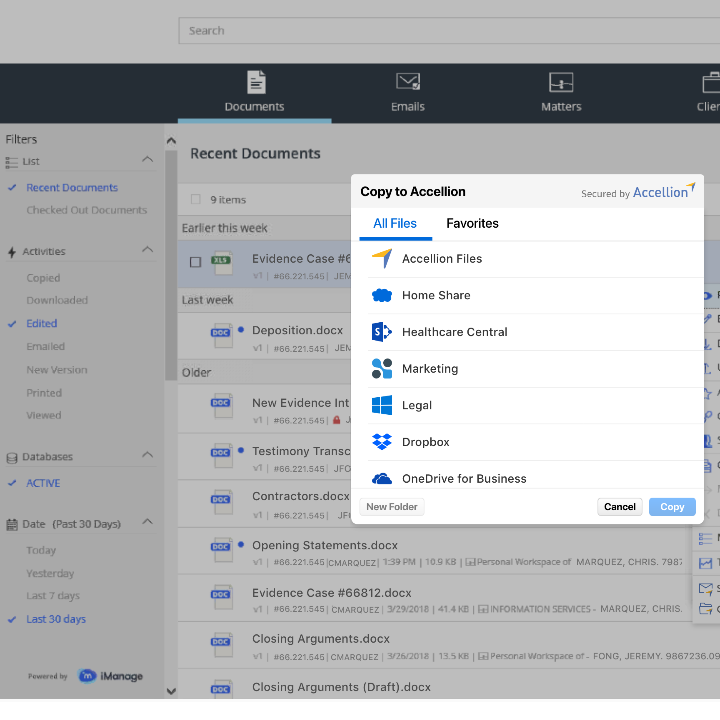
Task: Click the New Folder button
Action: tap(392, 507)
